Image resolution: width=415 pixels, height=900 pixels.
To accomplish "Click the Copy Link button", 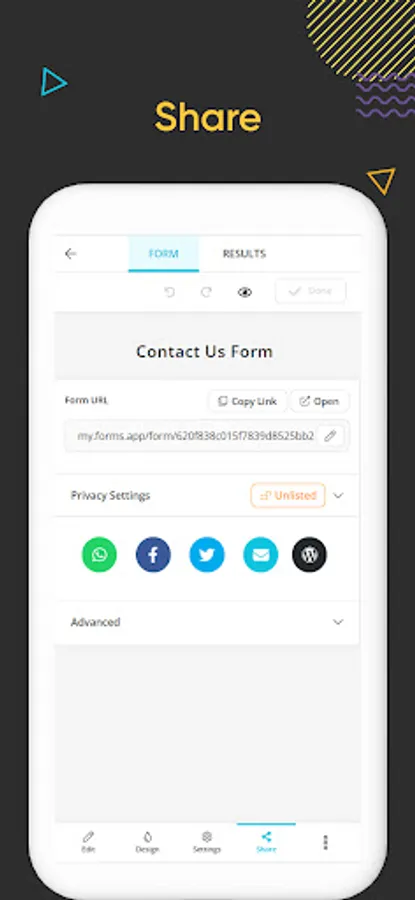I will tap(247, 401).
